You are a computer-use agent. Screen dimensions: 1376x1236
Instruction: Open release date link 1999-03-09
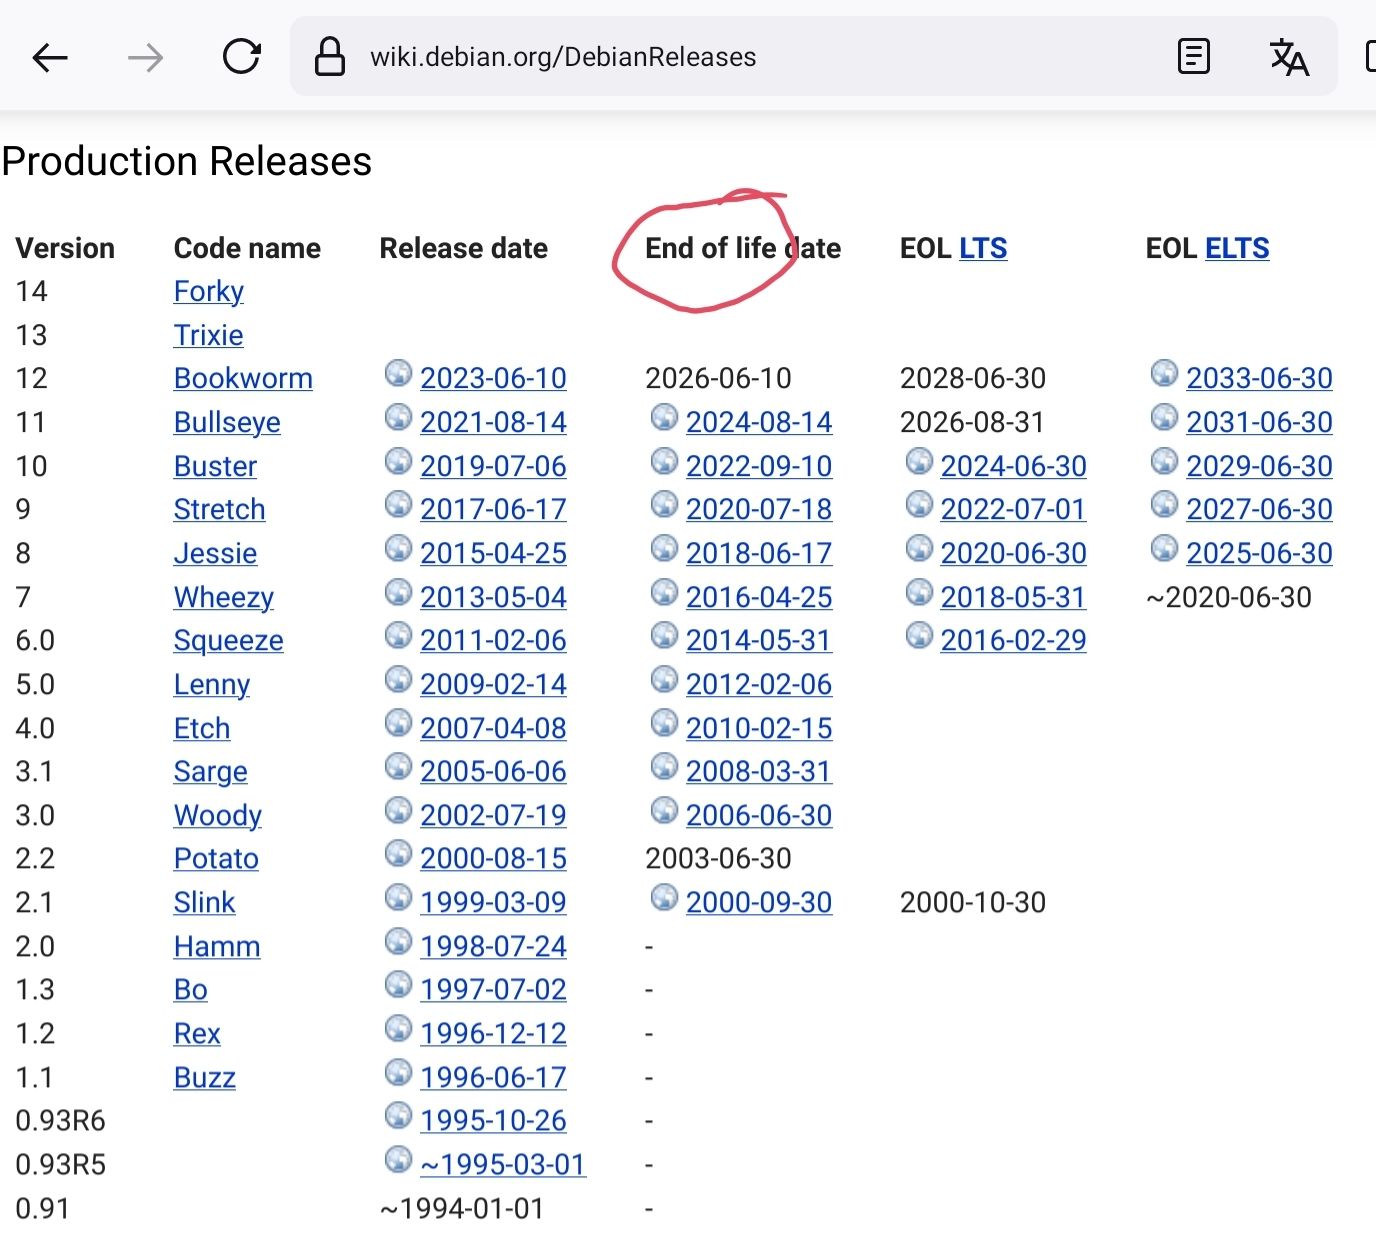(x=493, y=902)
